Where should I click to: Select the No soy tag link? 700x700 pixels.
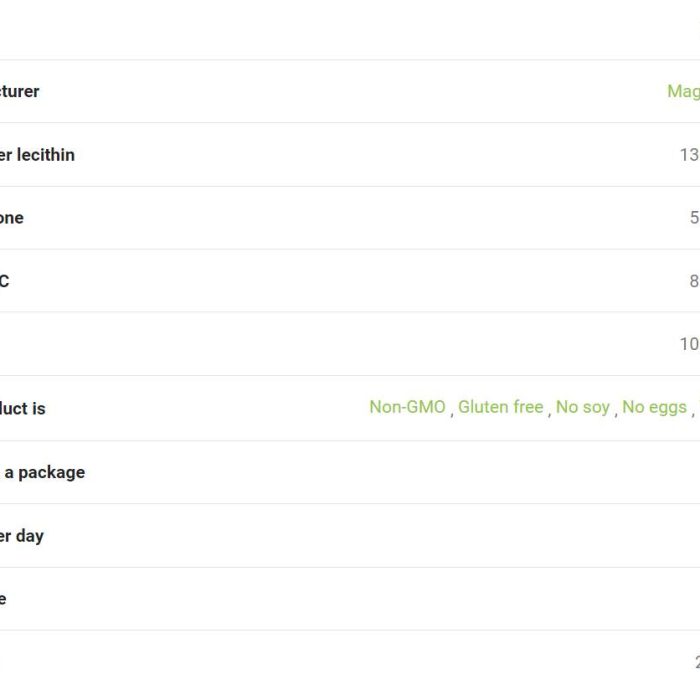pos(583,408)
